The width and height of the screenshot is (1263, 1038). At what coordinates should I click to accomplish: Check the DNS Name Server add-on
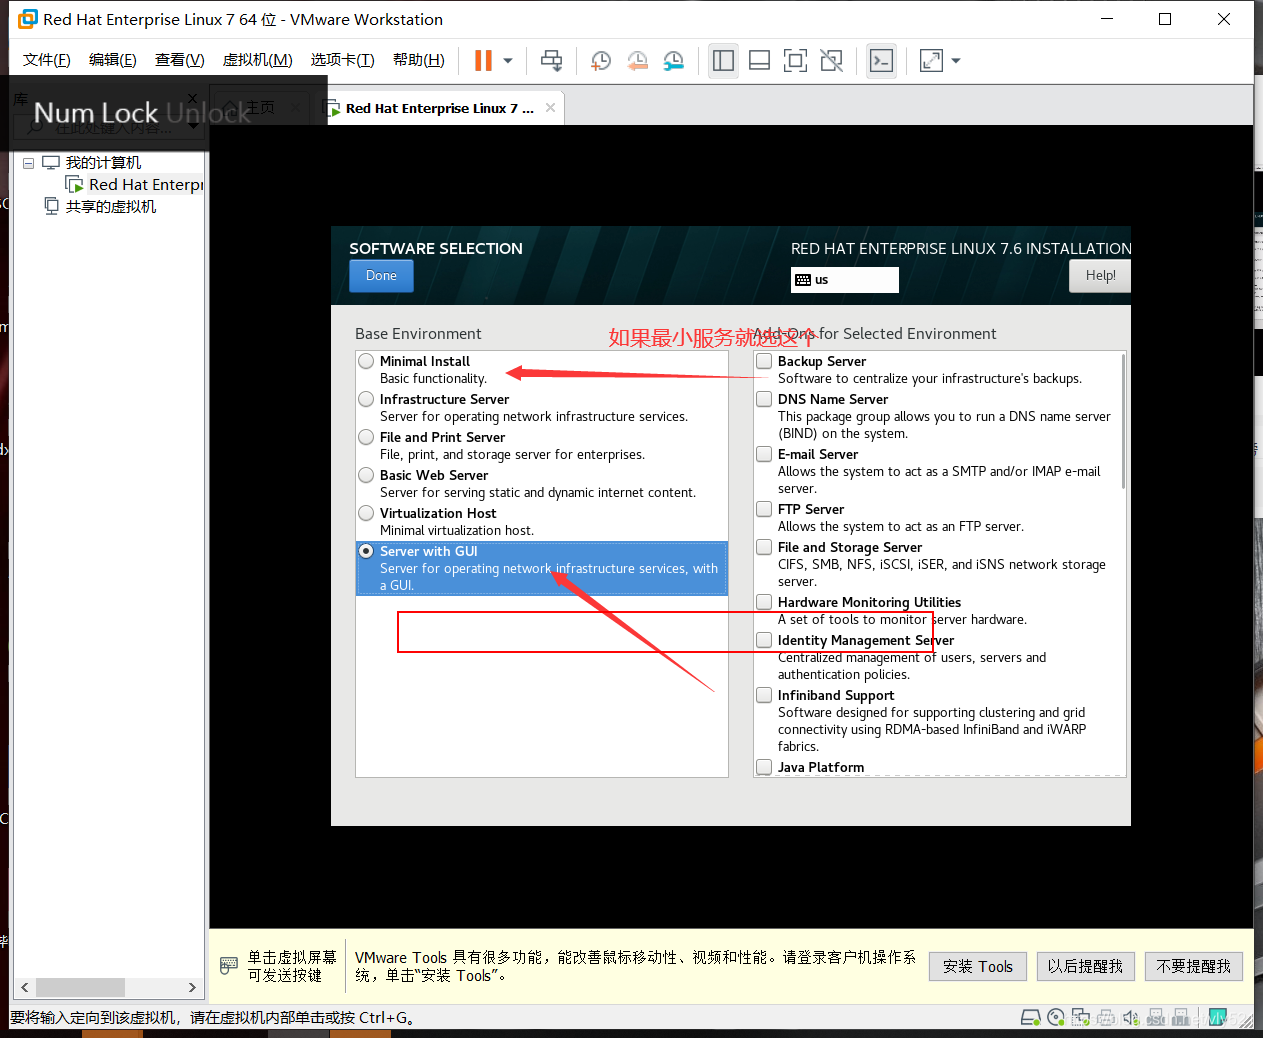[x=764, y=399]
